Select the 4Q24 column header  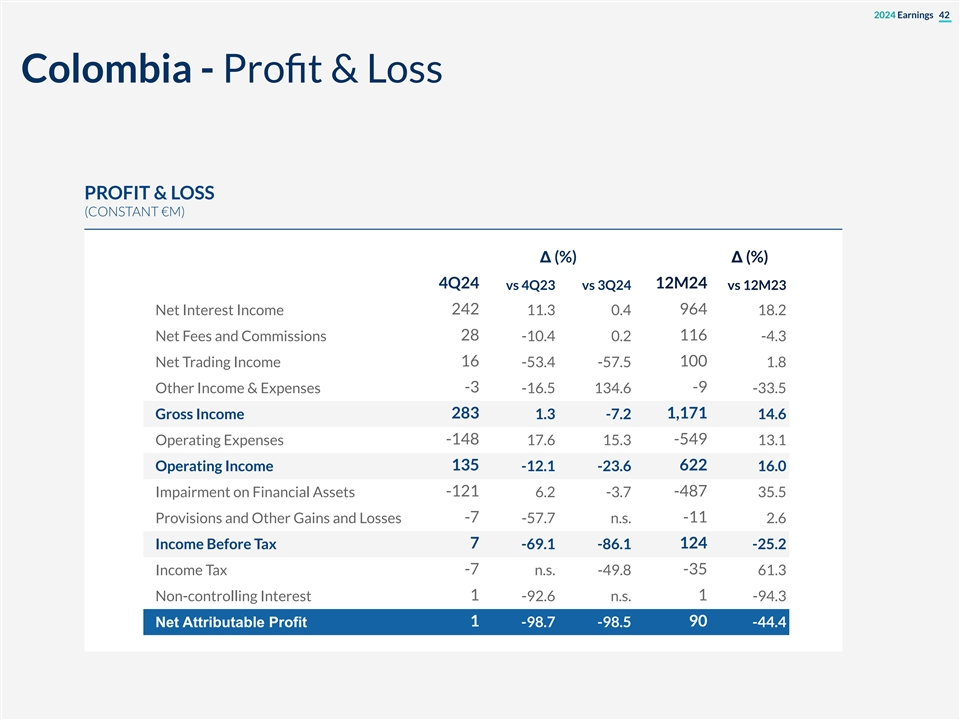[x=459, y=282]
